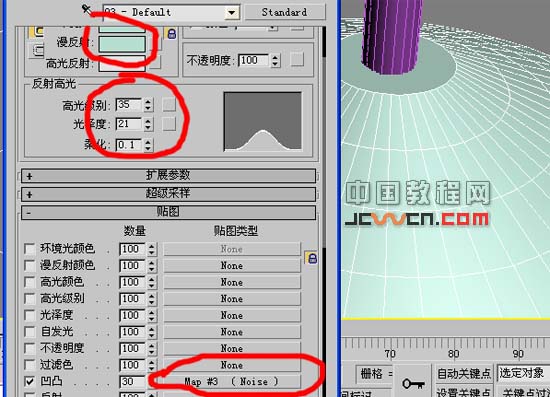
Task: Edit the 高光级别 value field showing 35
Action: point(129,105)
